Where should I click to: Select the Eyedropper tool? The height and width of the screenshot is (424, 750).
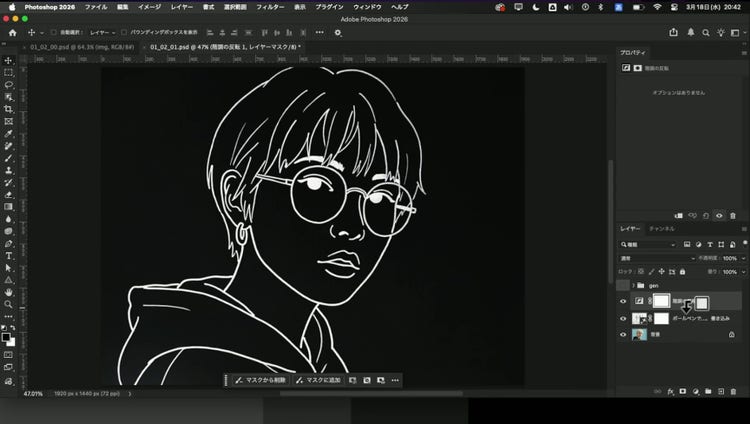point(8,133)
